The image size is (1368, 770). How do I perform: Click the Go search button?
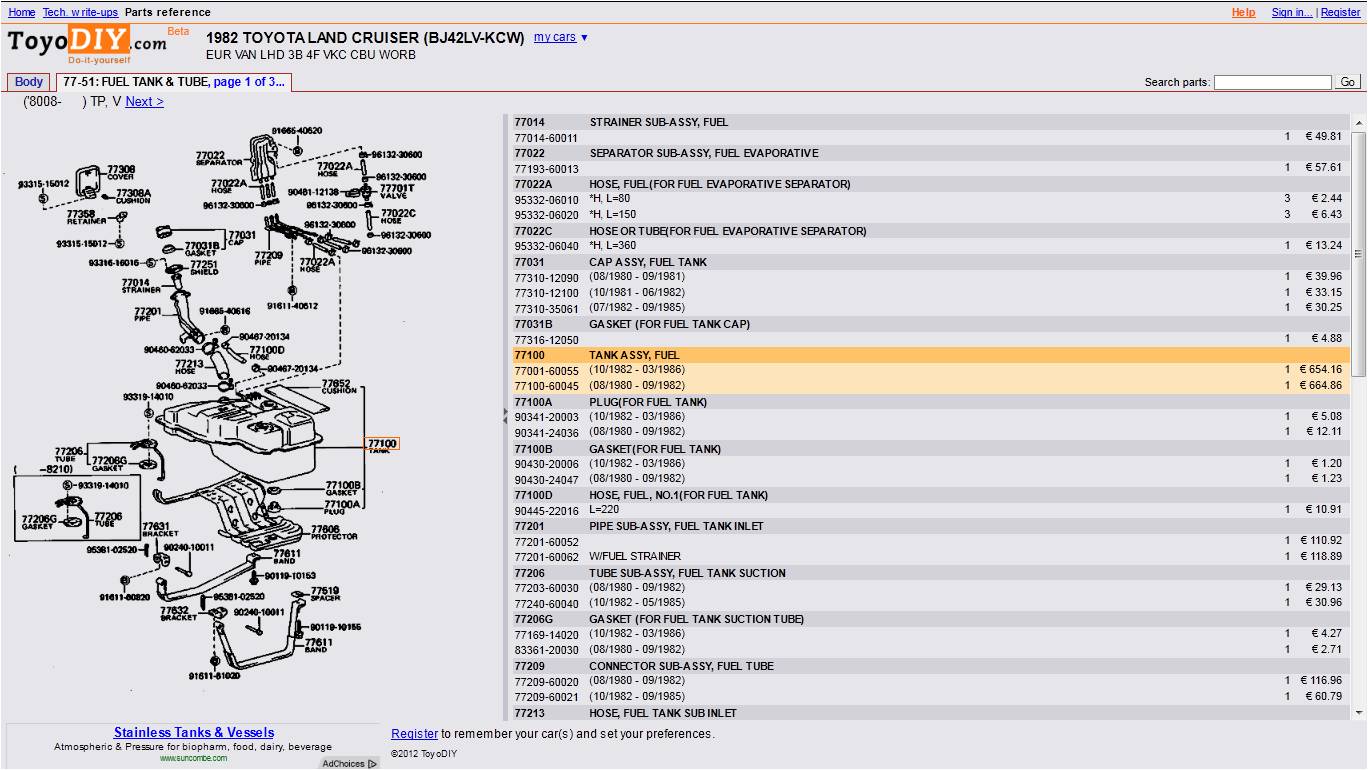[x=1348, y=82]
